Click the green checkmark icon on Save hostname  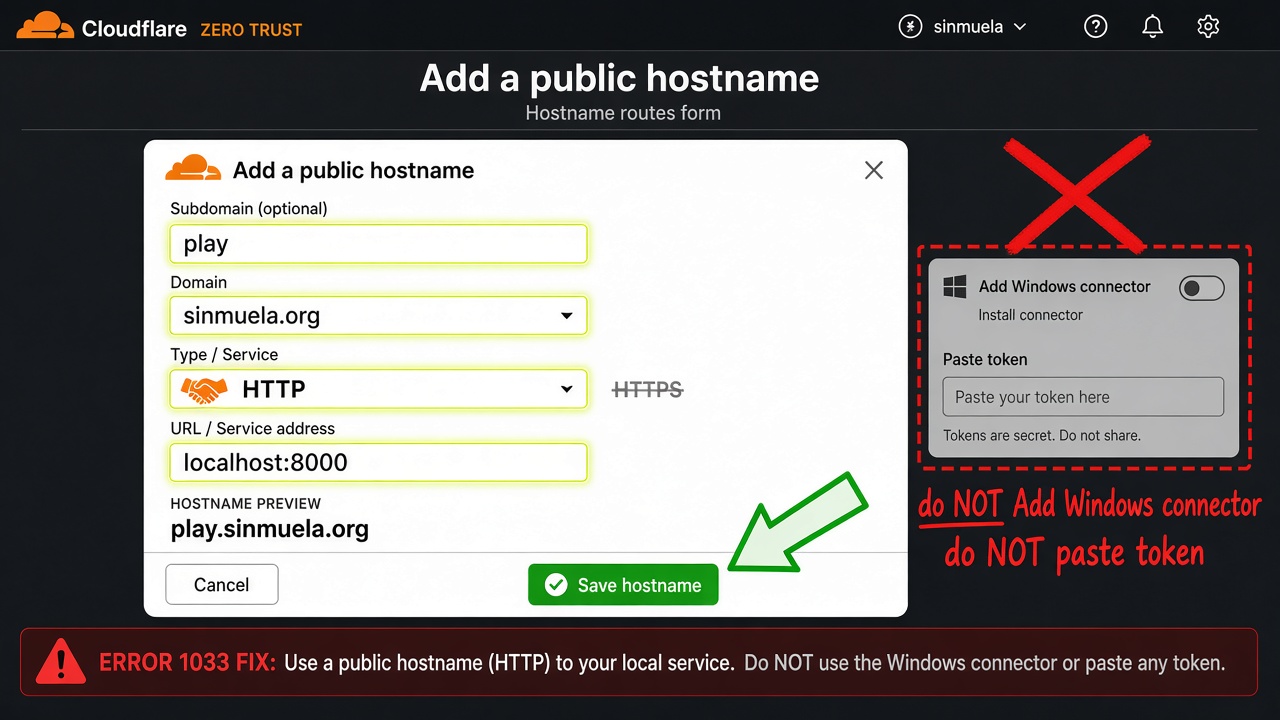[555, 585]
